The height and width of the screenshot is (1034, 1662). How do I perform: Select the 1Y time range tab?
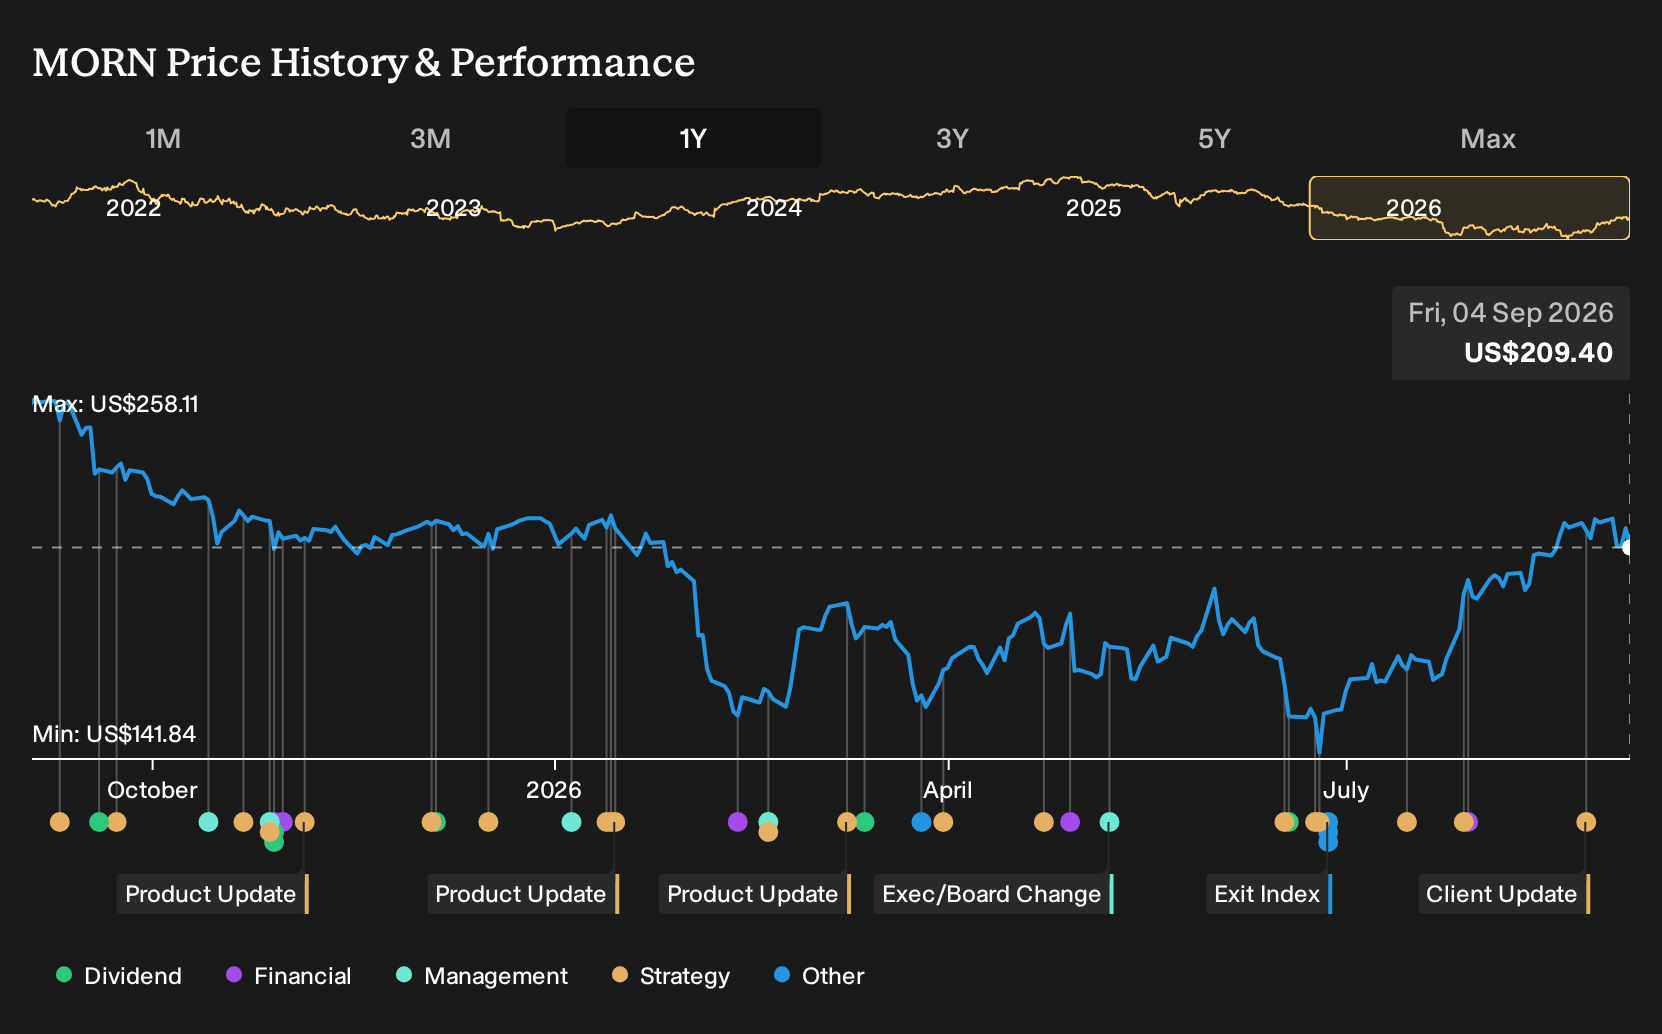tap(694, 138)
